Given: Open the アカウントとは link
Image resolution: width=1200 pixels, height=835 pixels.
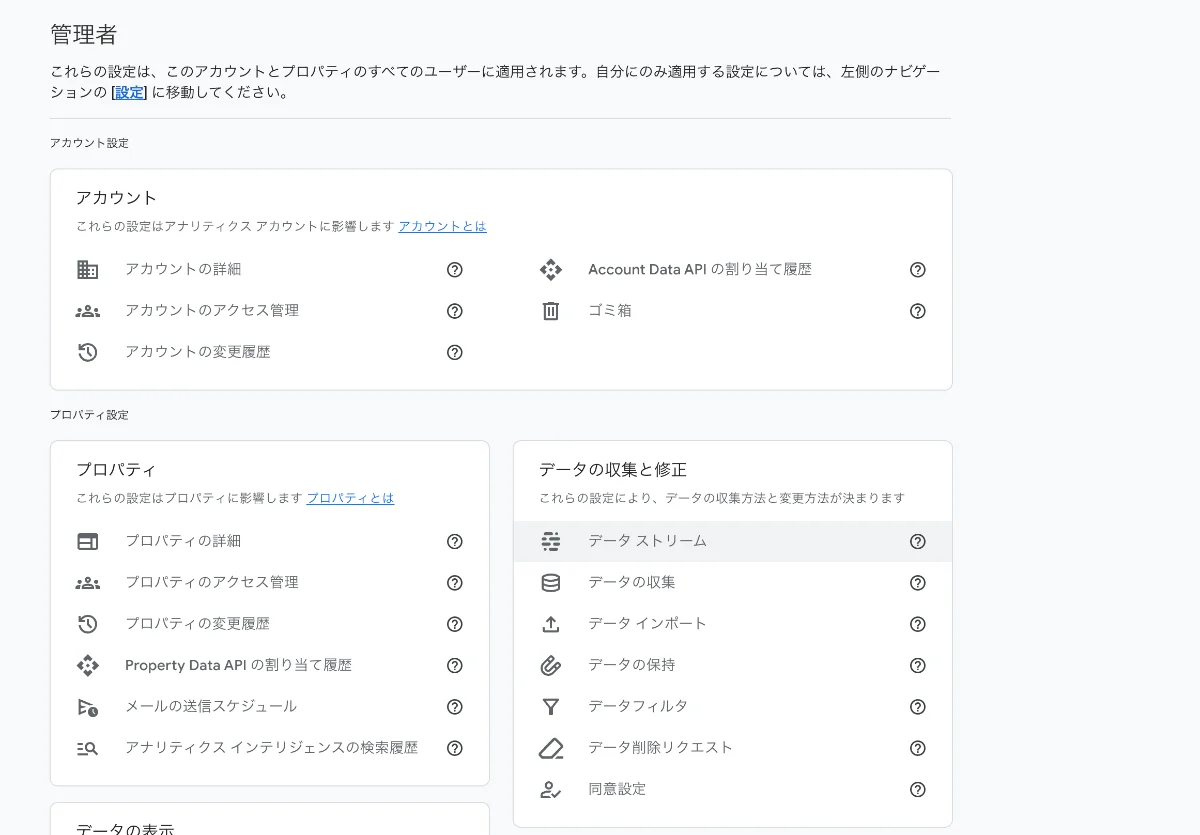Looking at the screenshot, I should tap(442, 227).
